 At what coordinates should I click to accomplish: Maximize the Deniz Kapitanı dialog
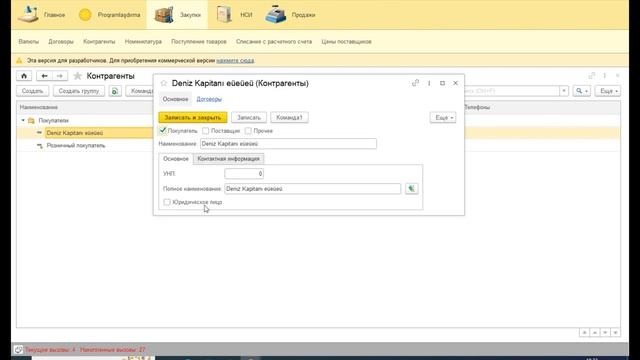(x=442, y=83)
